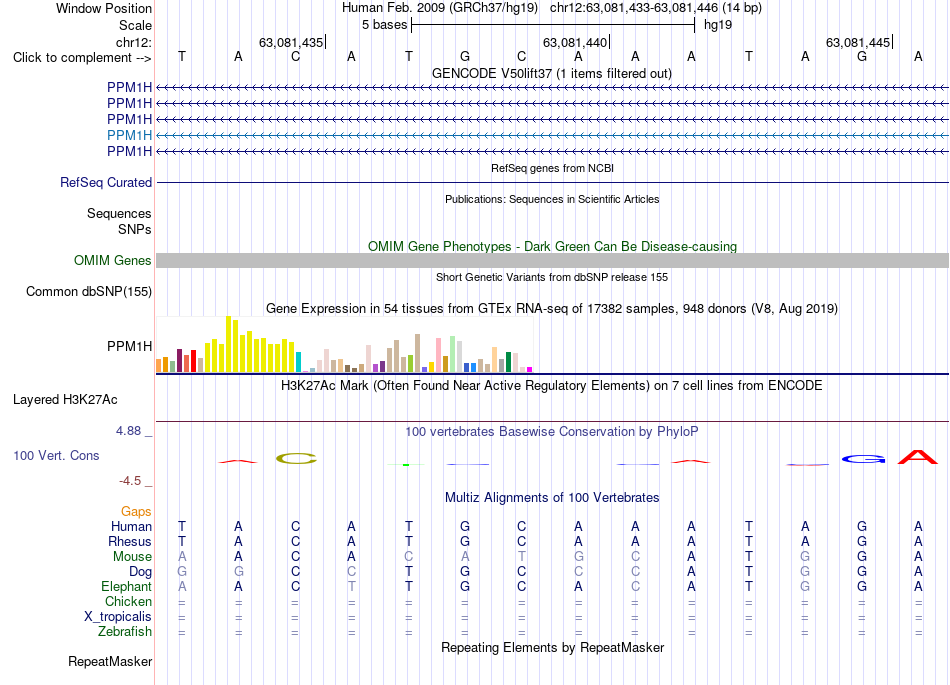Click the PPM1H GTEx expression bar chart

pos(344,344)
